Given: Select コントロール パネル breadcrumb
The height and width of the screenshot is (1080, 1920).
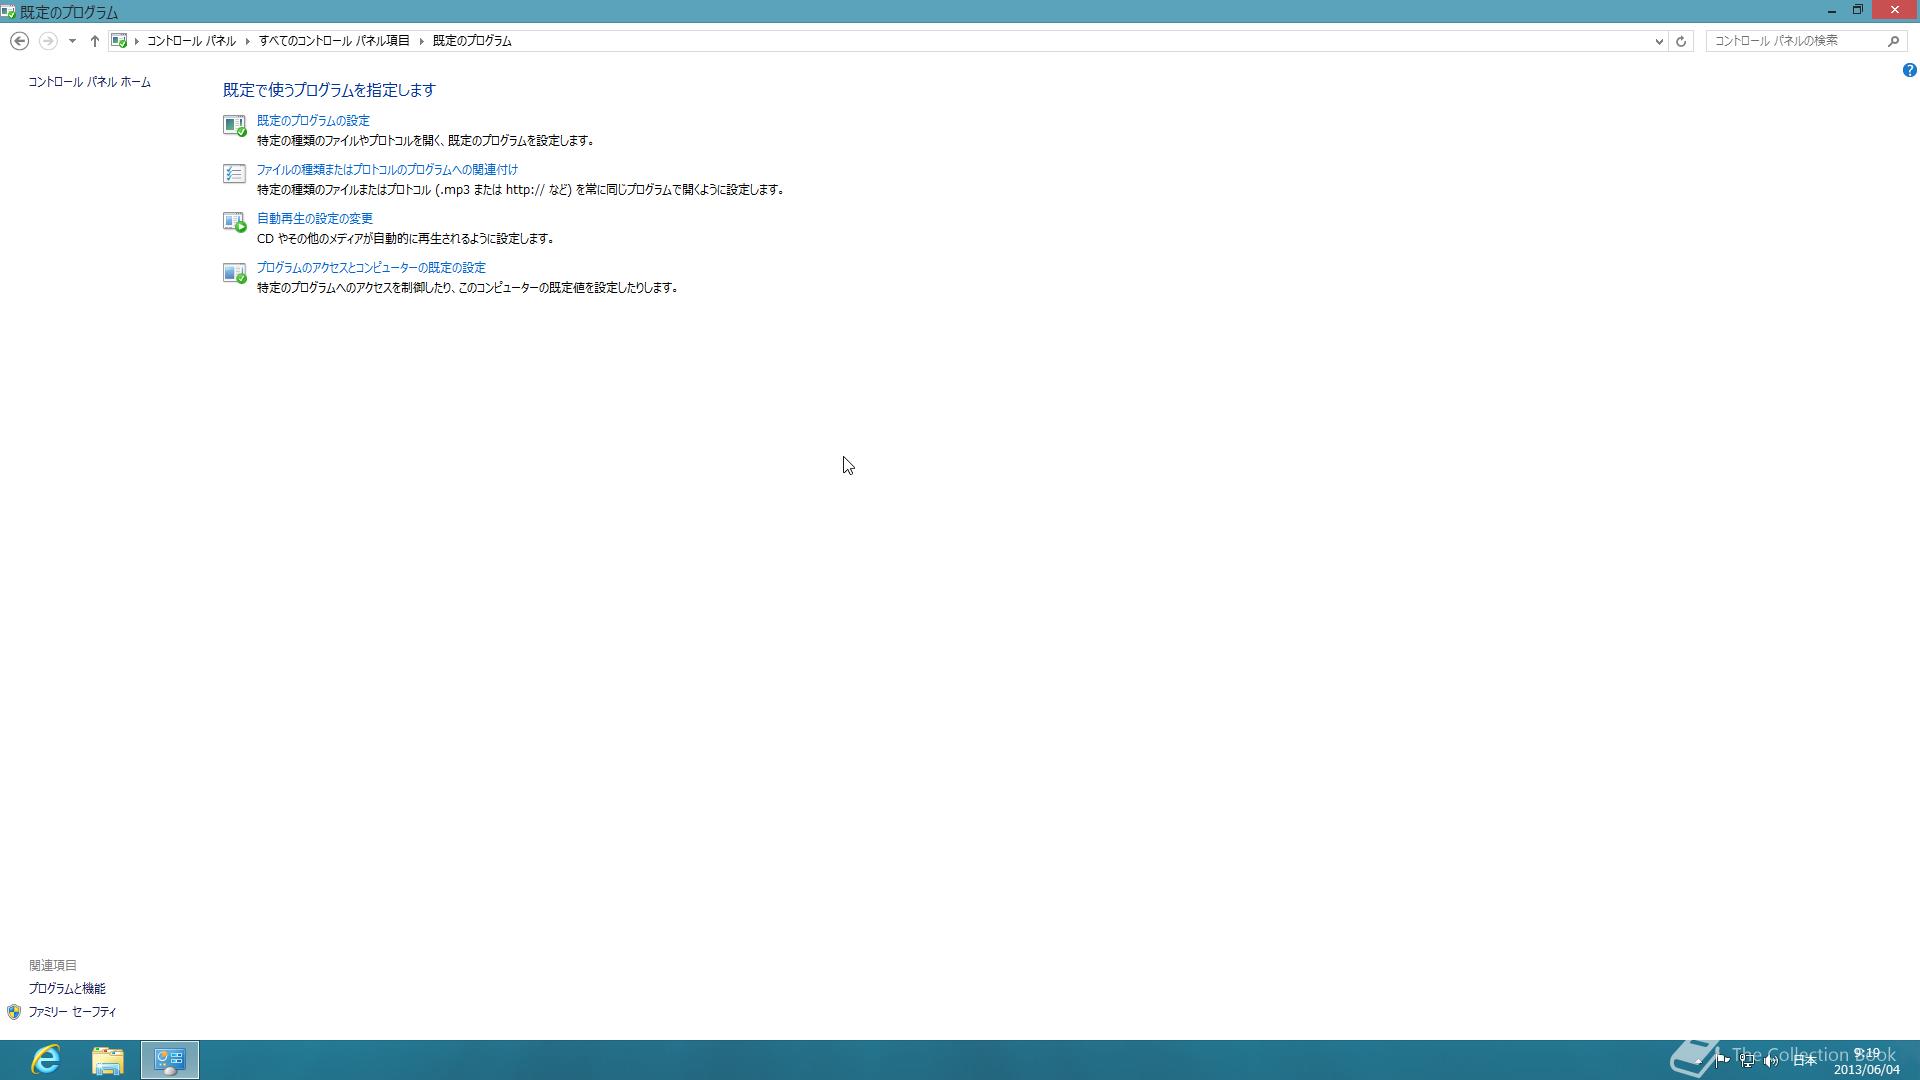Looking at the screenshot, I should tap(191, 41).
